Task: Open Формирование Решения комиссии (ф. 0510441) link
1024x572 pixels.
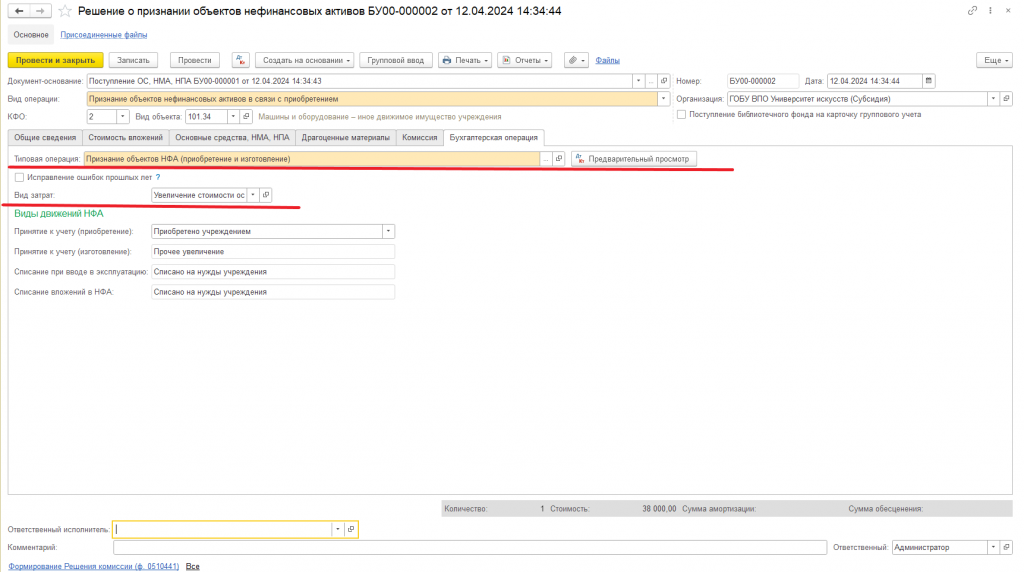Action: pyautogui.click(x=93, y=566)
